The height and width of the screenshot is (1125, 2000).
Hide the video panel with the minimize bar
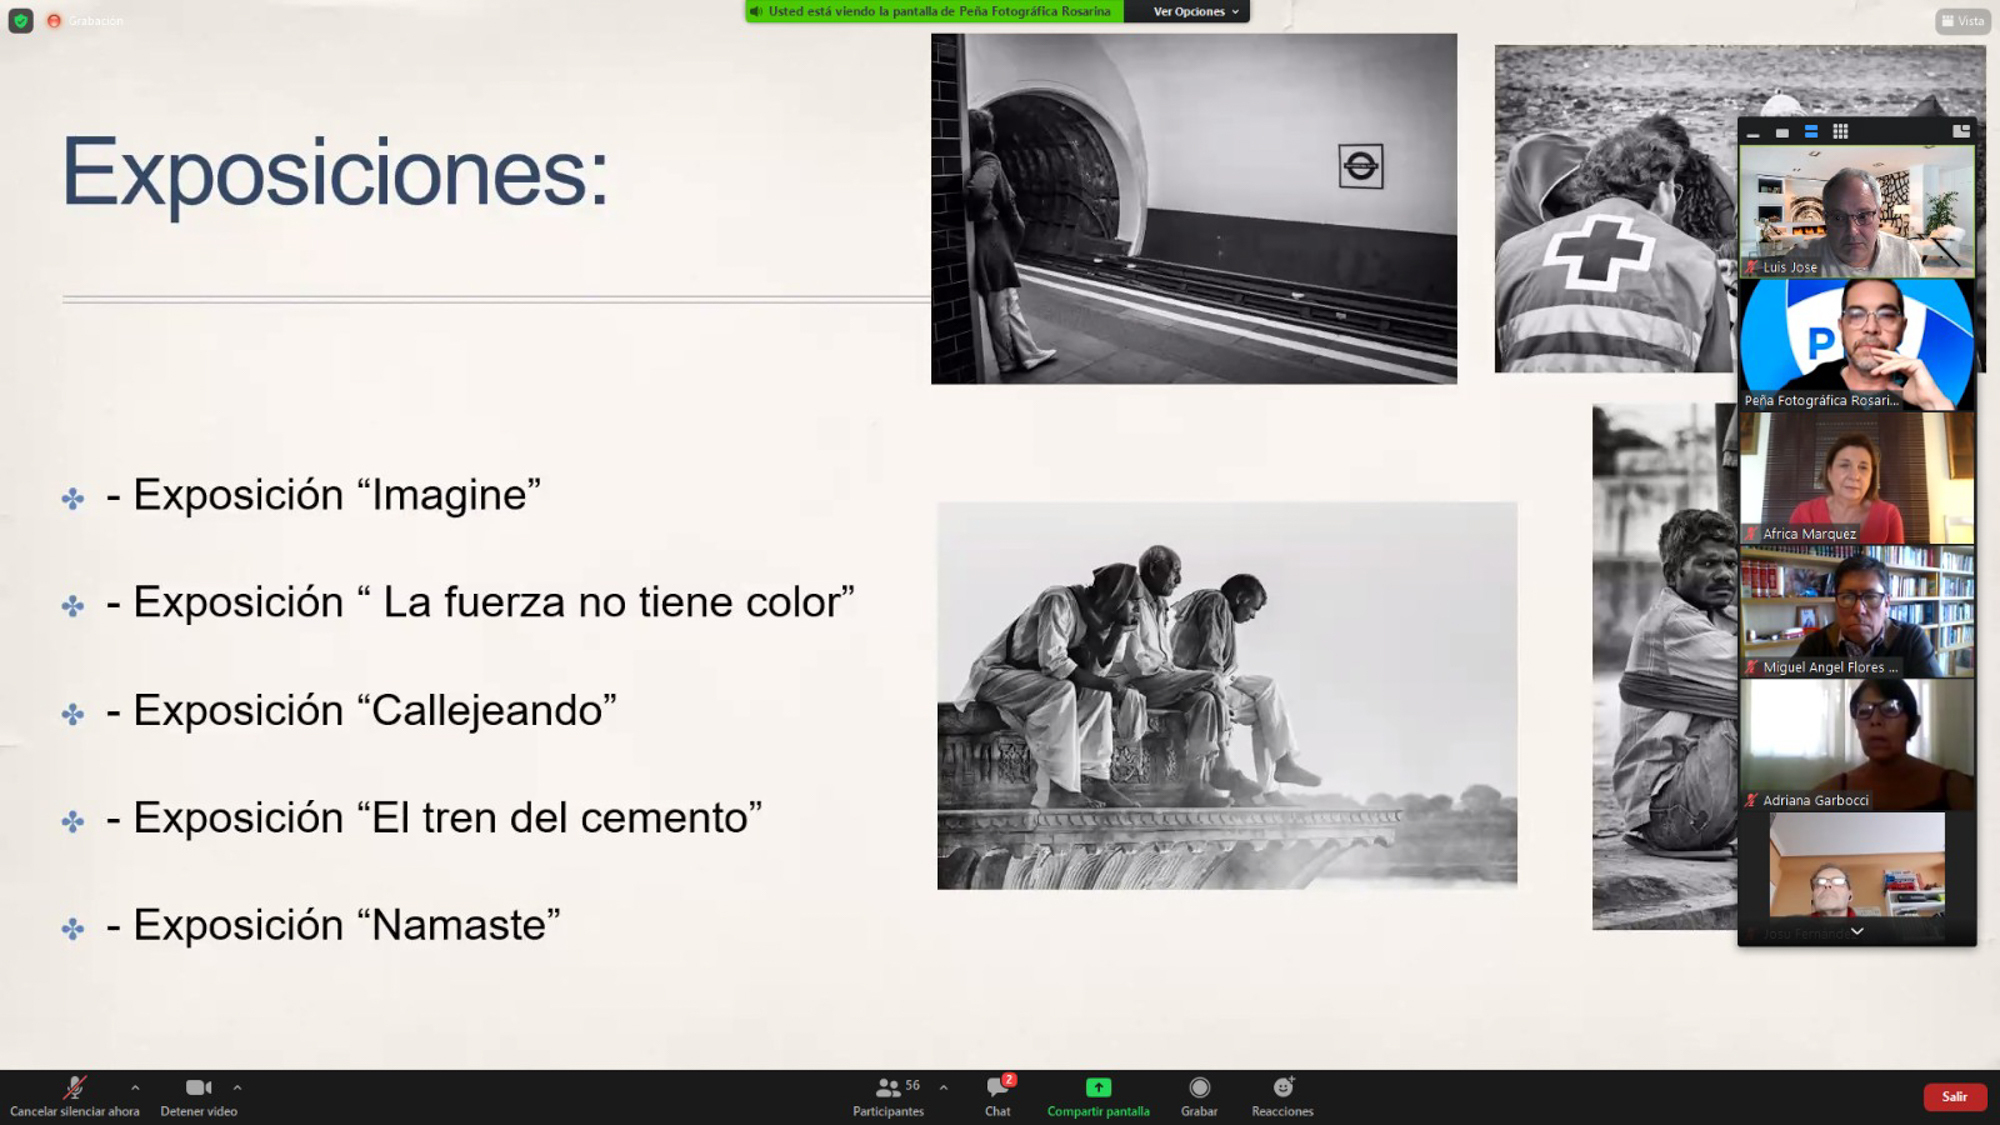1753,133
